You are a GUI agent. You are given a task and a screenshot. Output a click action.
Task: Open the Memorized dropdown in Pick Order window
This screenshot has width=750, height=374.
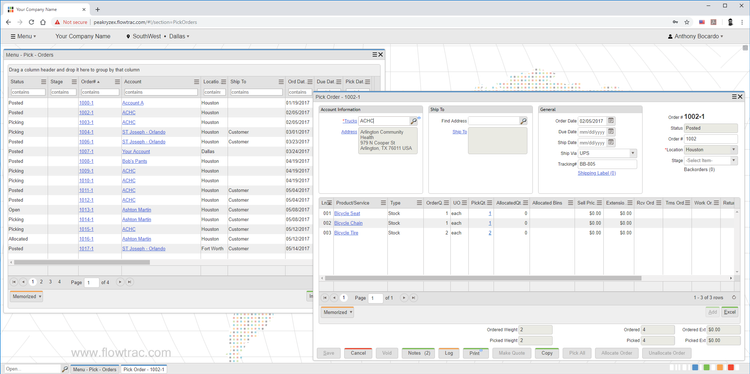tap(338, 312)
